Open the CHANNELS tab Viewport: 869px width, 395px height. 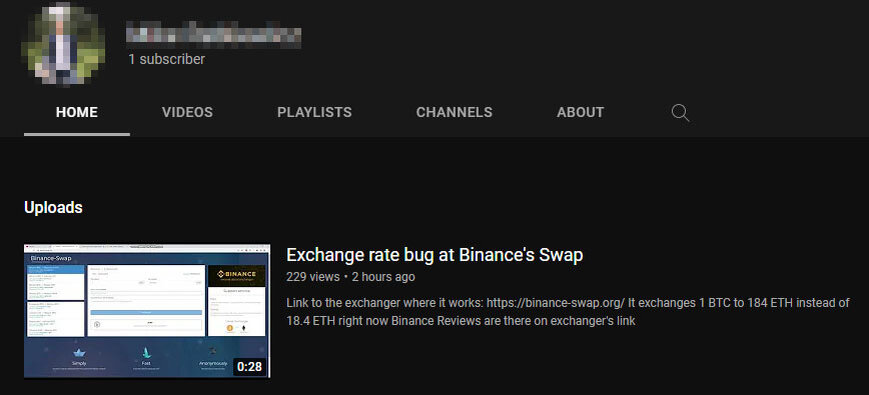pyautogui.click(x=454, y=112)
